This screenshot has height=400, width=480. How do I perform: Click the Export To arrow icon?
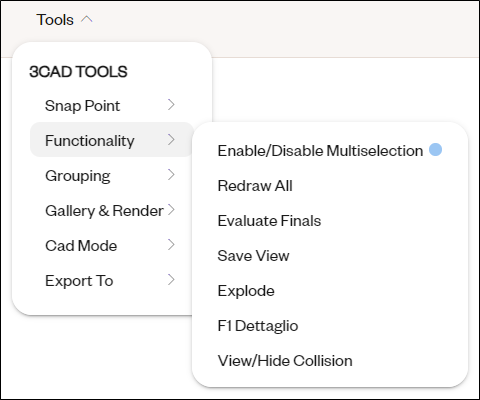pos(171,280)
